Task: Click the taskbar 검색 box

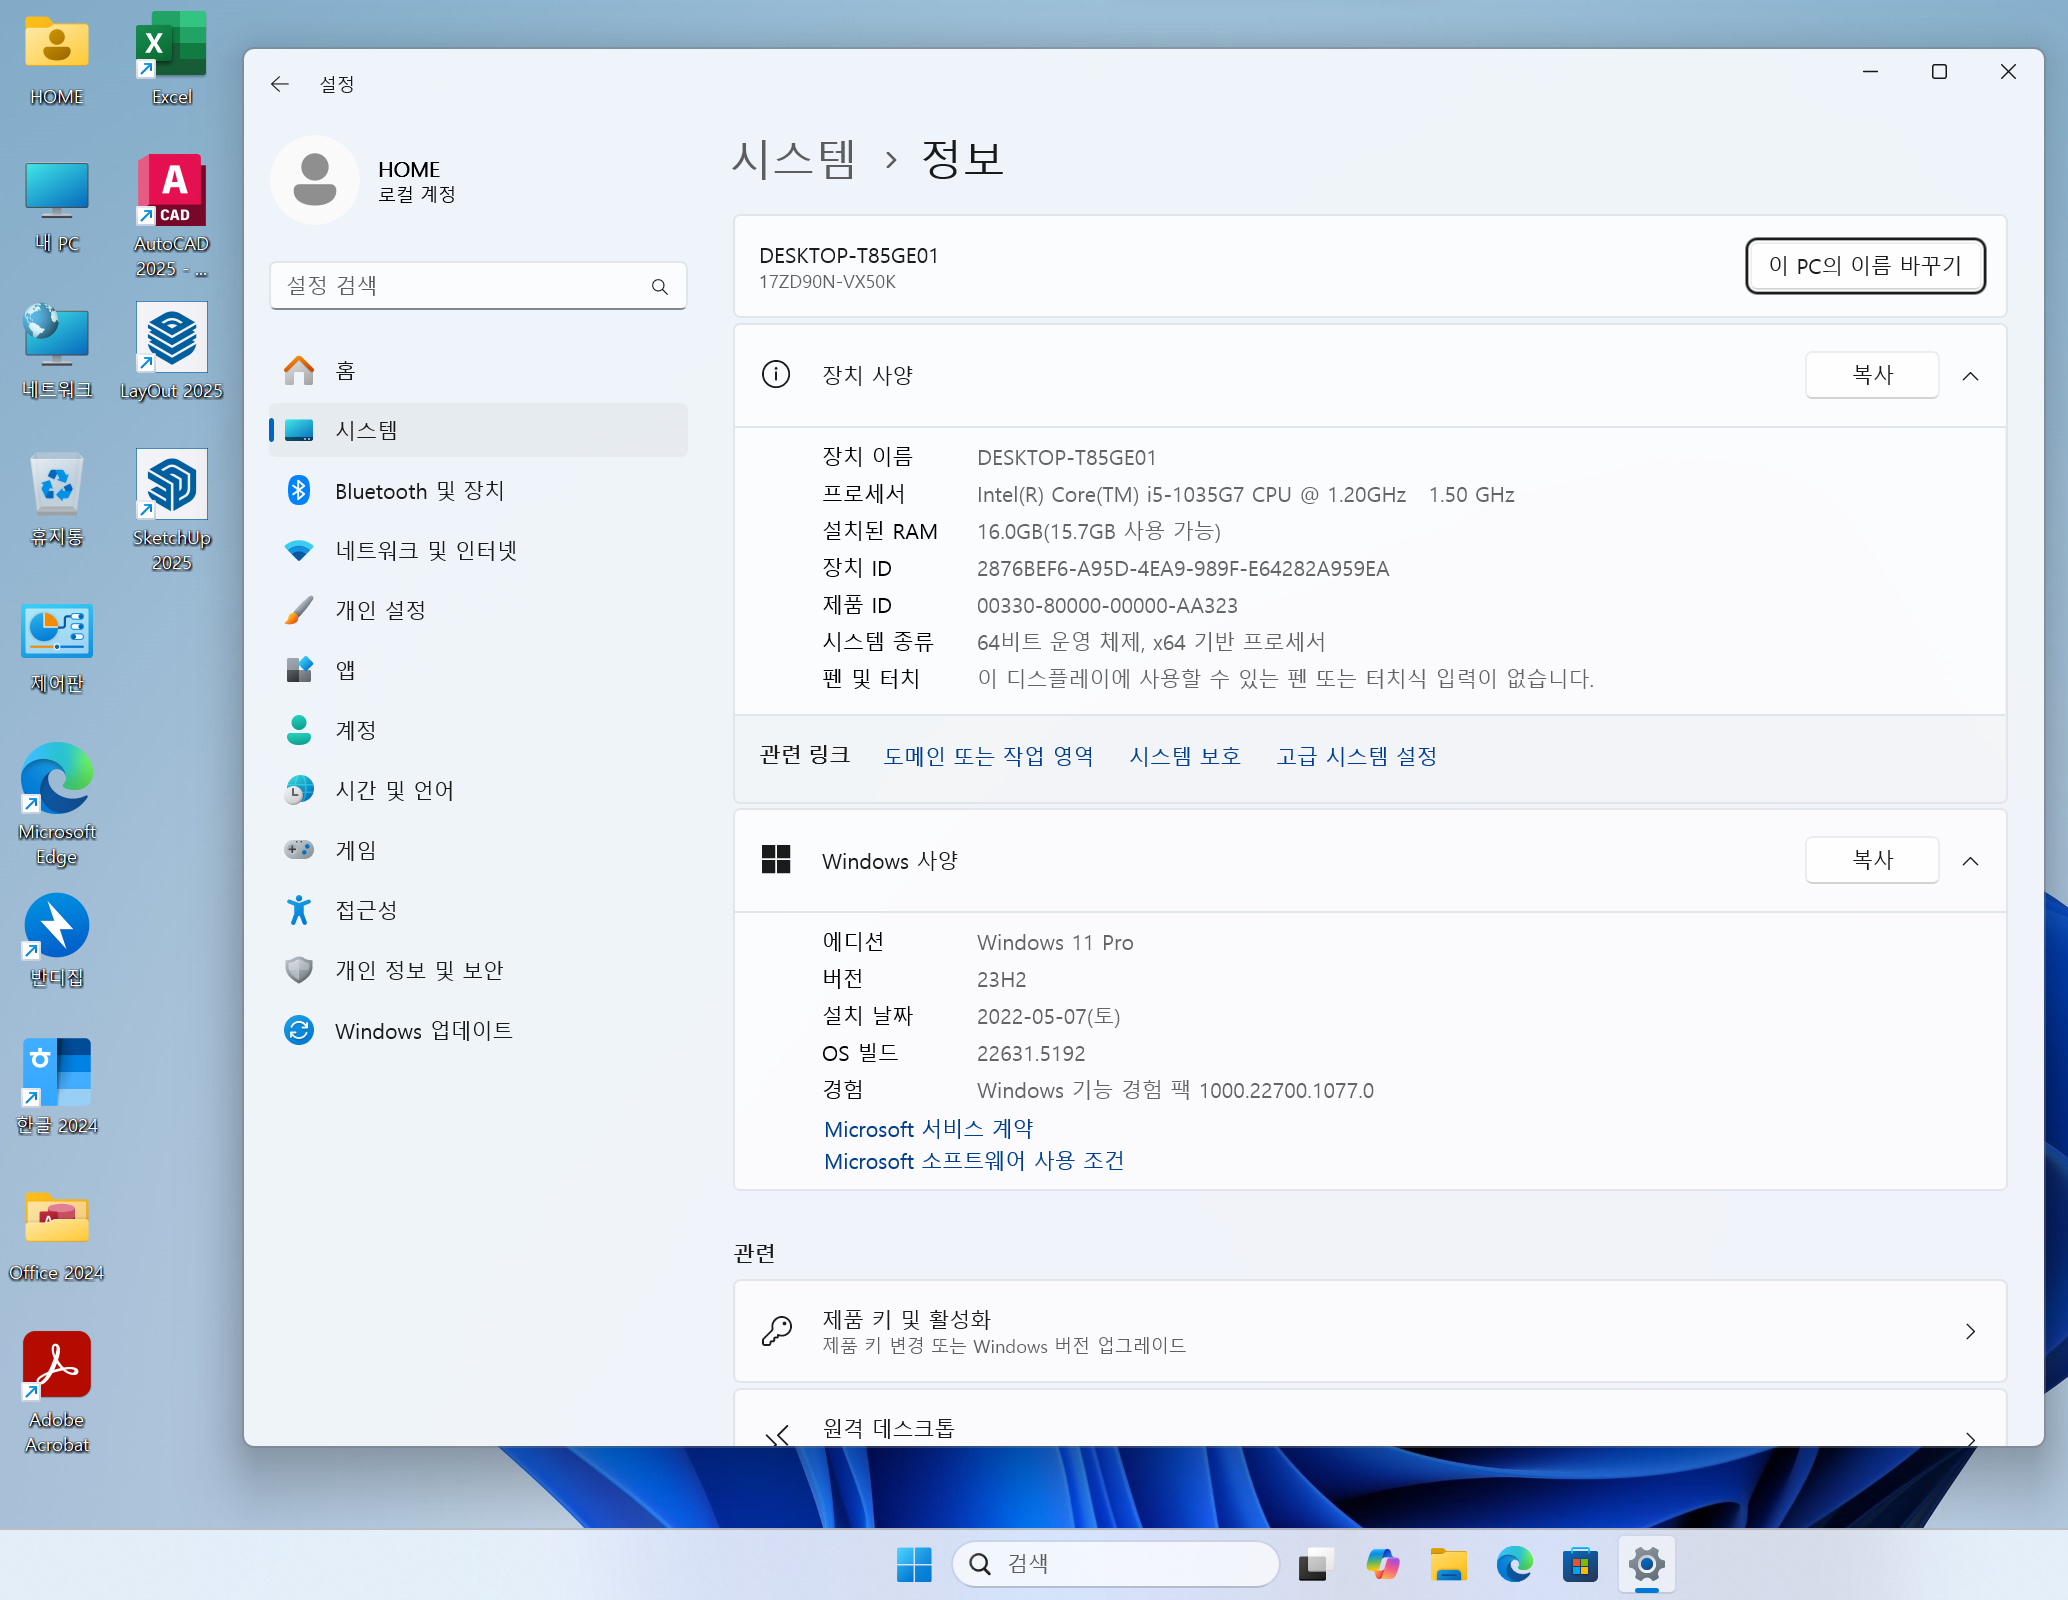Action: pyautogui.click(x=1115, y=1564)
